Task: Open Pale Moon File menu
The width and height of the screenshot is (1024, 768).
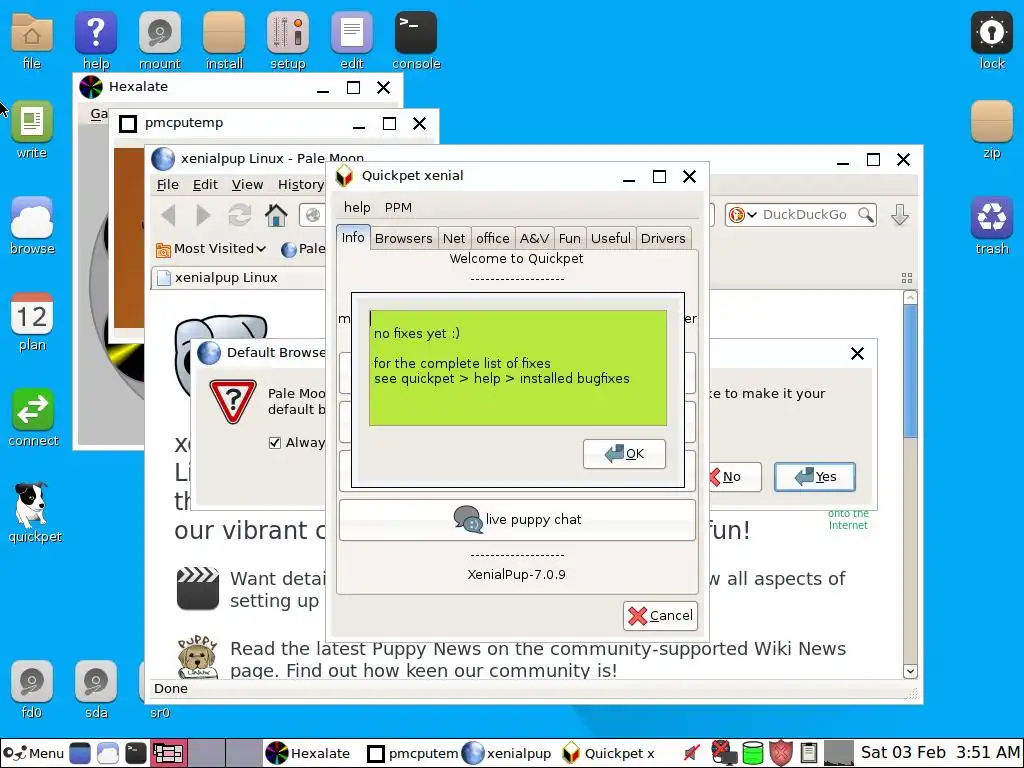Action: pyautogui.click(x=167, y=185)
